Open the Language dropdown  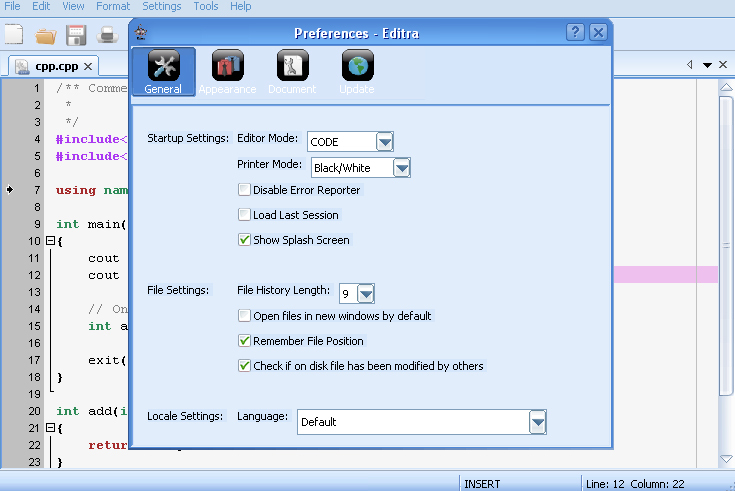pos(538,422)
